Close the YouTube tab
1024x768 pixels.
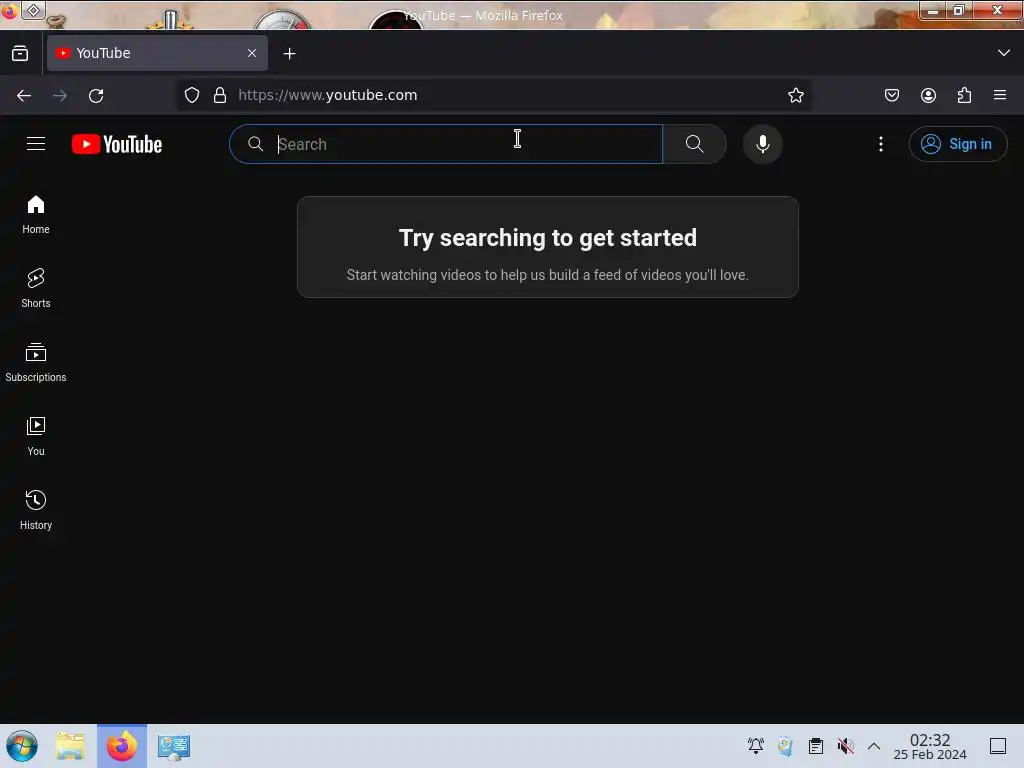pos(252,53)
